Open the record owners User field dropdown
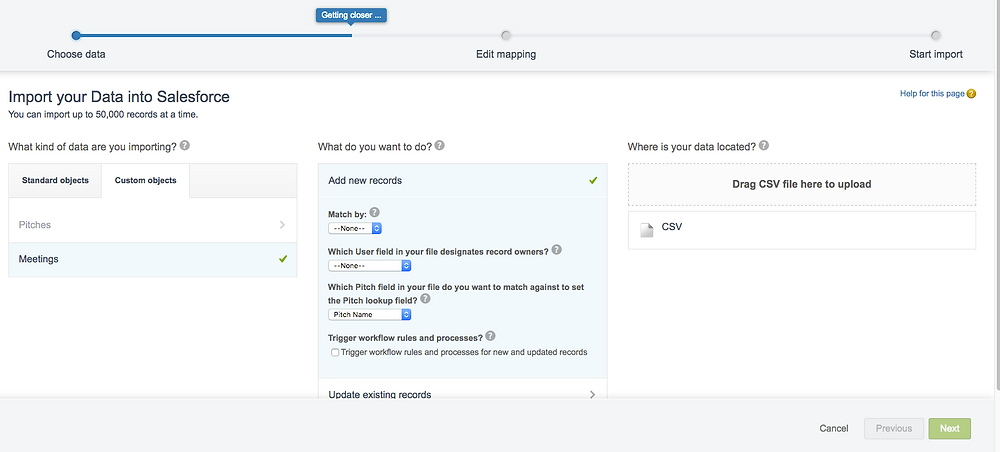The width and height of the screenshot is (1000, 452). [369, 265]
